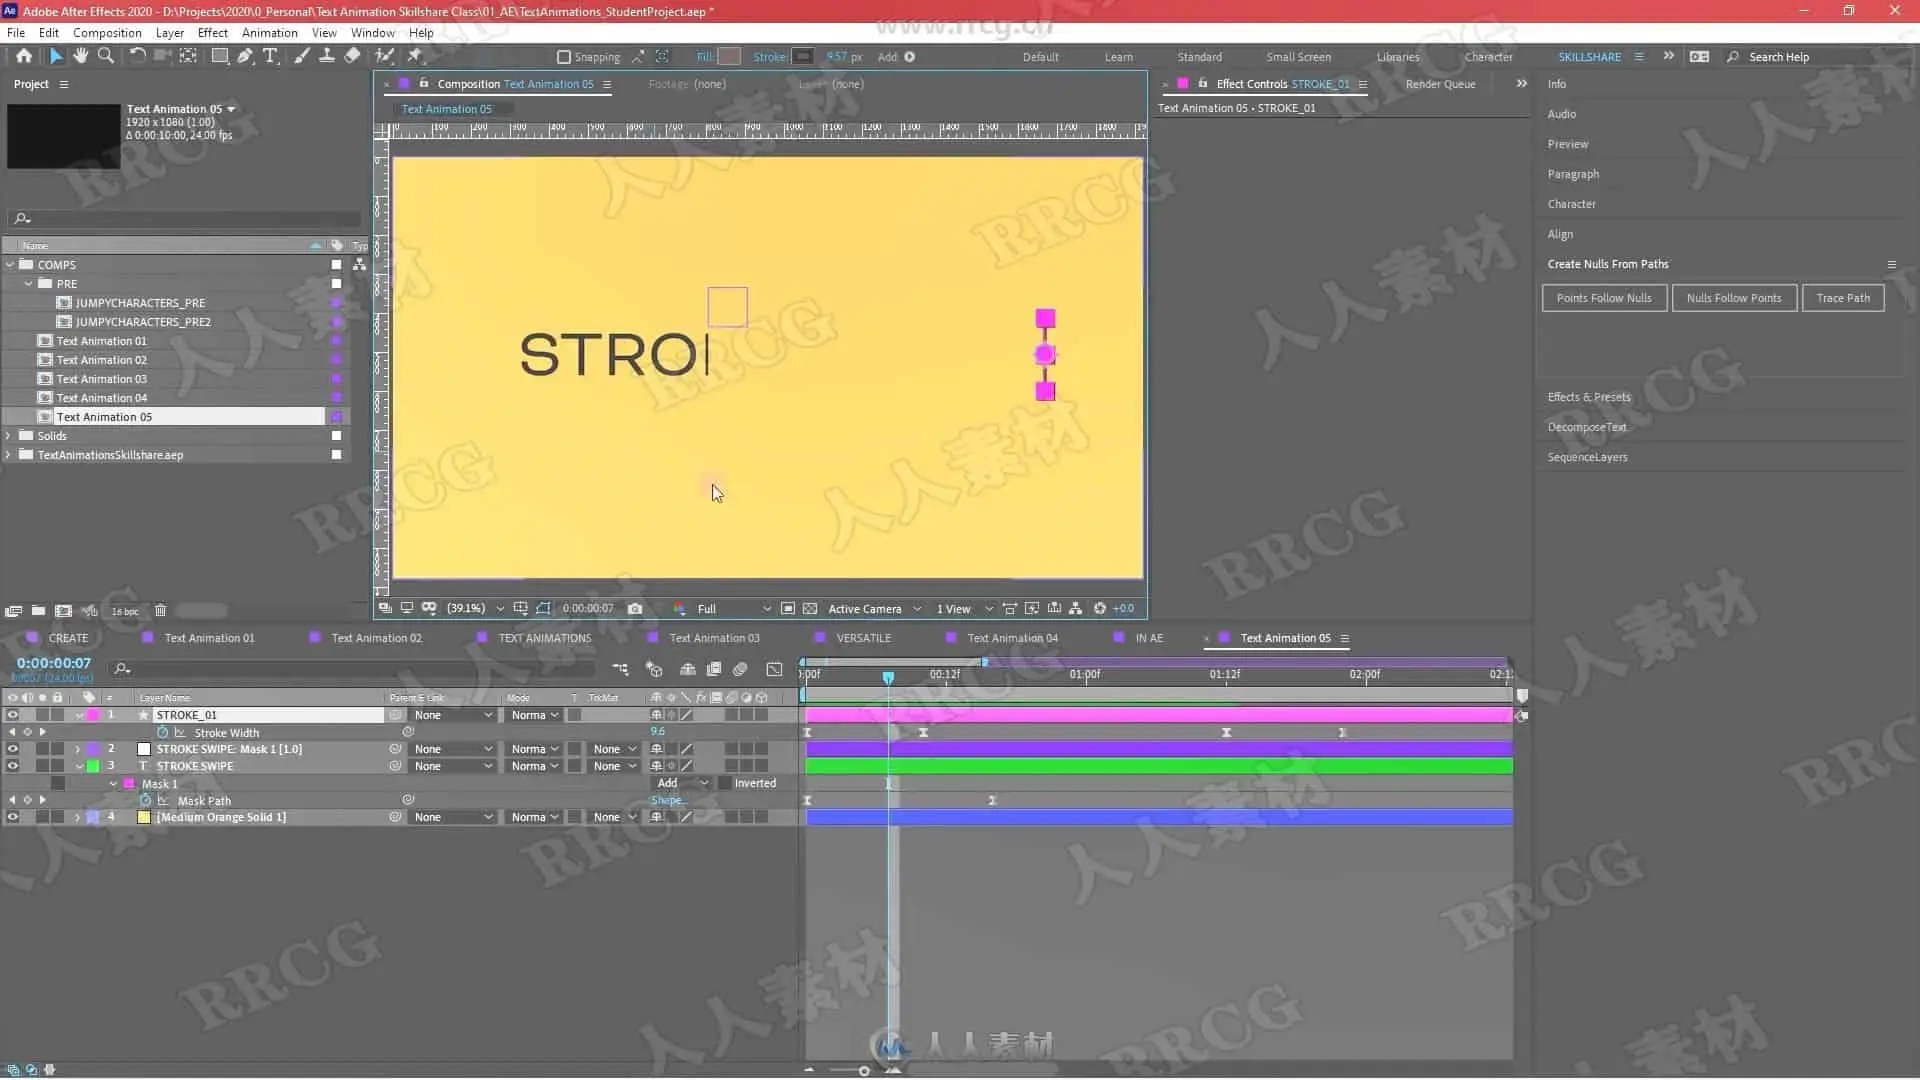Enable the Snapping checkbox

pyautogui.click(x=564, y=57)
